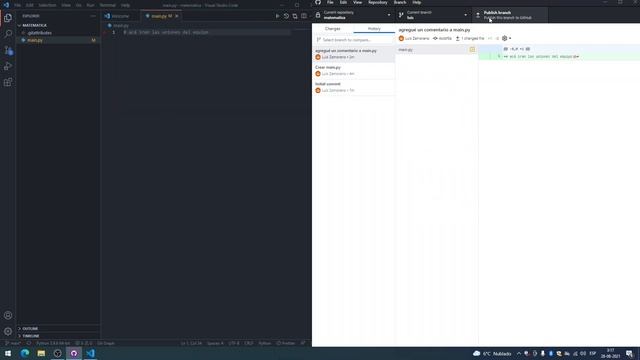Click CRLF line ending in status bar
640x360 pixels.
(249, 343)
